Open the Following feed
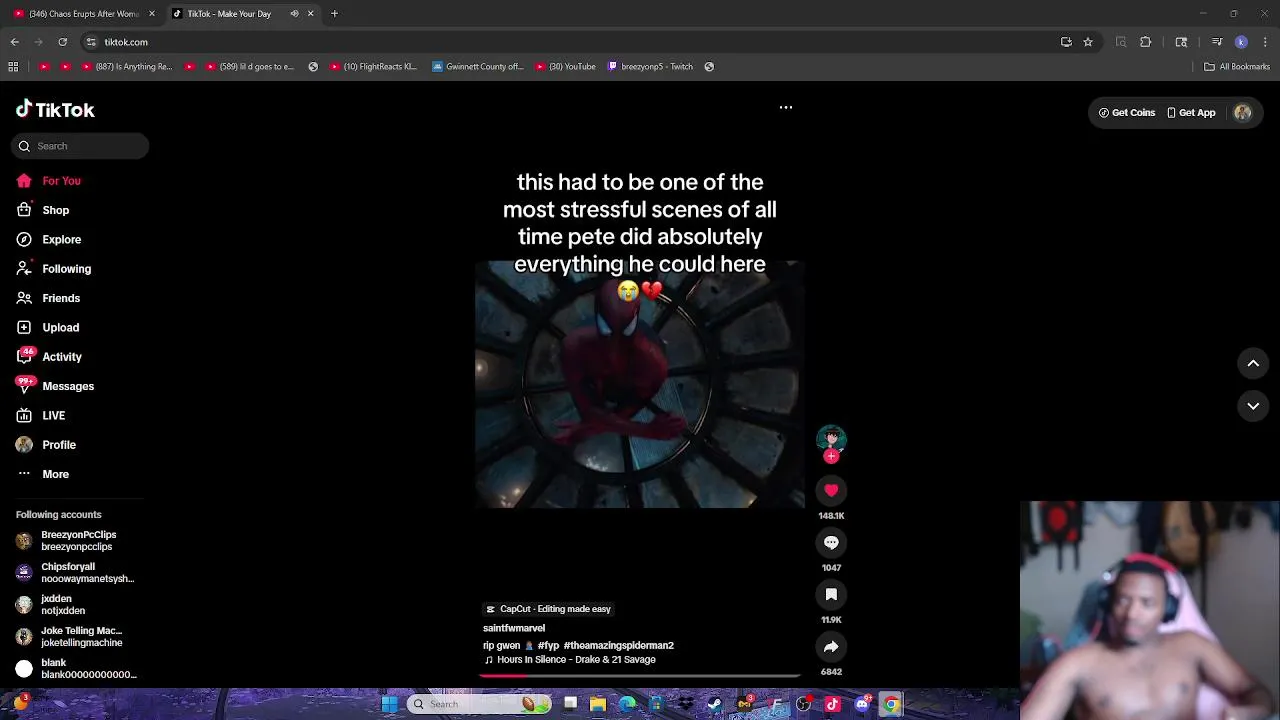 click(x=53, y=269)
